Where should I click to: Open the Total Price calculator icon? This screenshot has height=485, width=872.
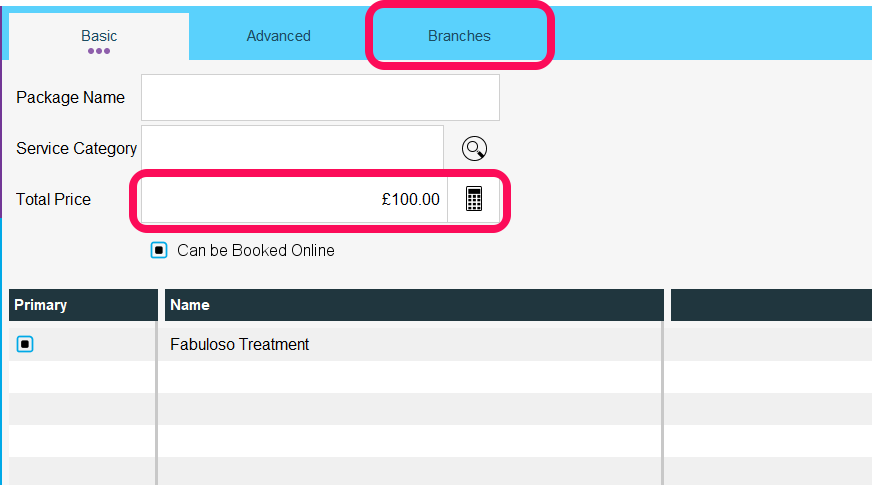pyautogui.click(x=474, y=199)
